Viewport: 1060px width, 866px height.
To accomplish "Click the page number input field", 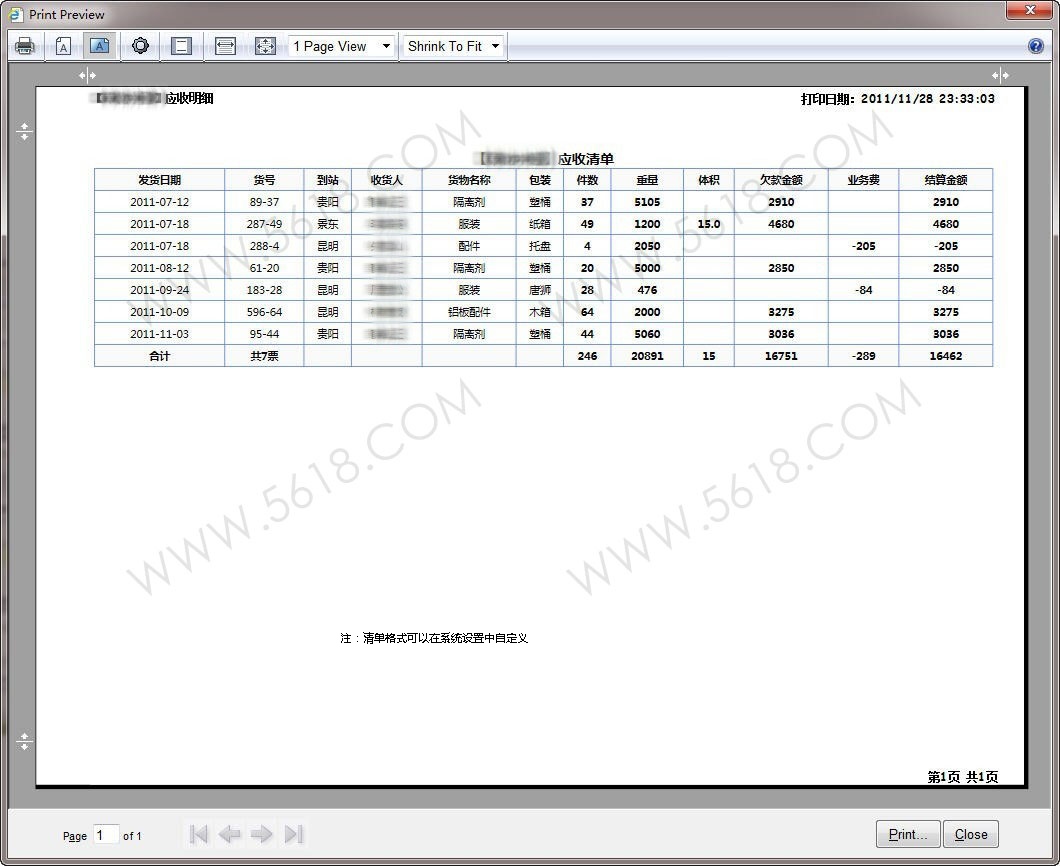I will pyautogui.click(x=106, y=834).
